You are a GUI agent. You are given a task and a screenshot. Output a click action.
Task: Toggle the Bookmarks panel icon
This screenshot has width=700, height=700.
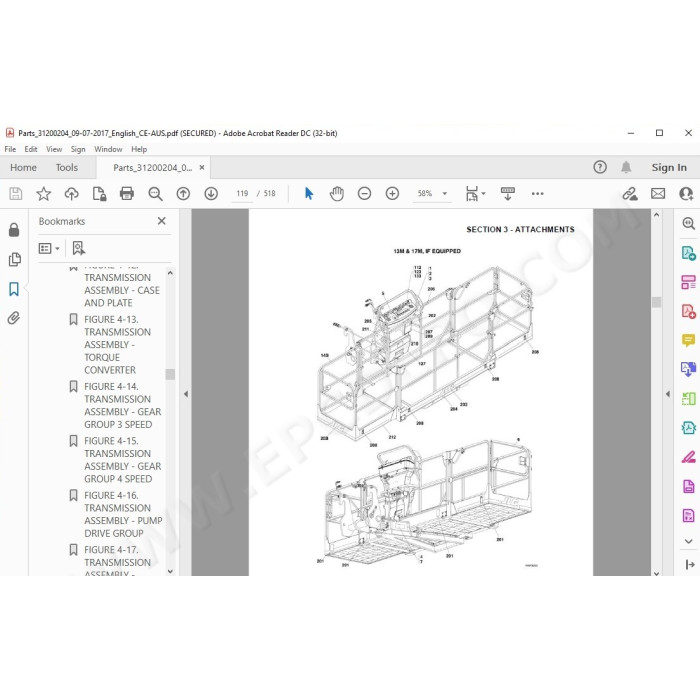click(x=14, y=289)
